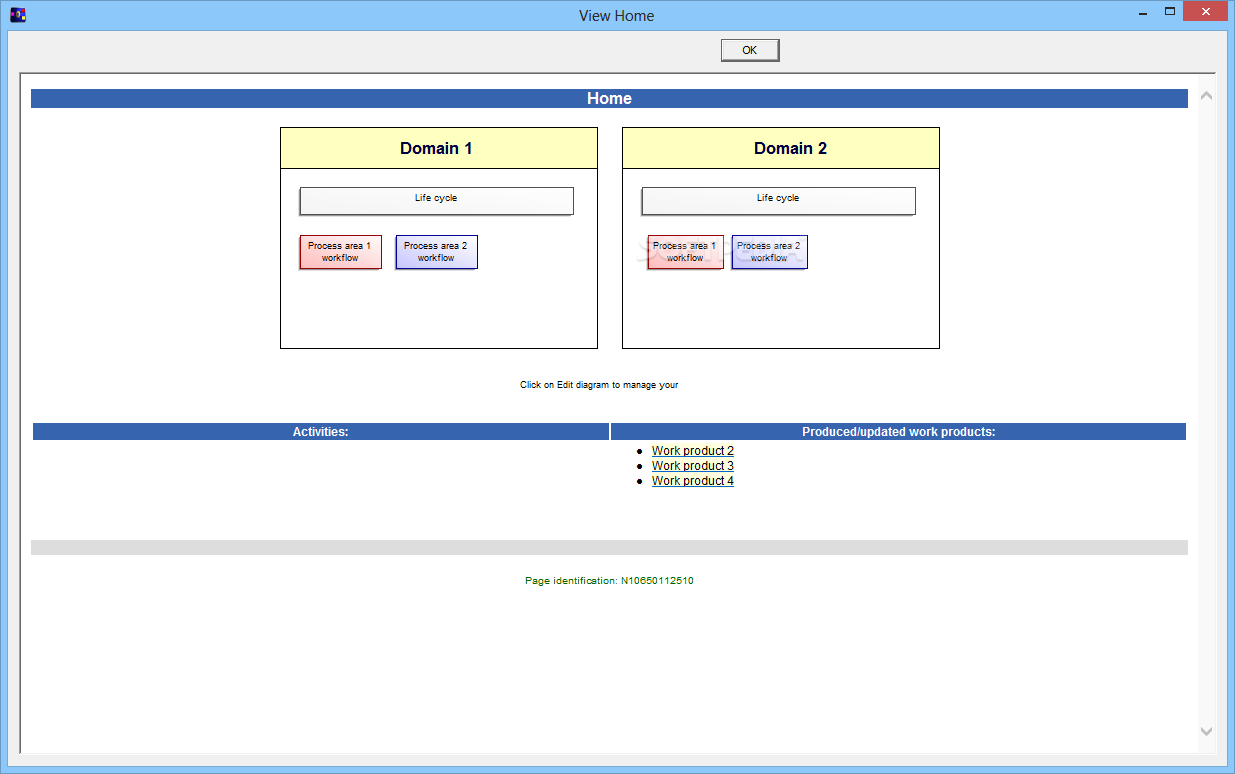Open Process area 2 workflow in Domain 1

436,252
